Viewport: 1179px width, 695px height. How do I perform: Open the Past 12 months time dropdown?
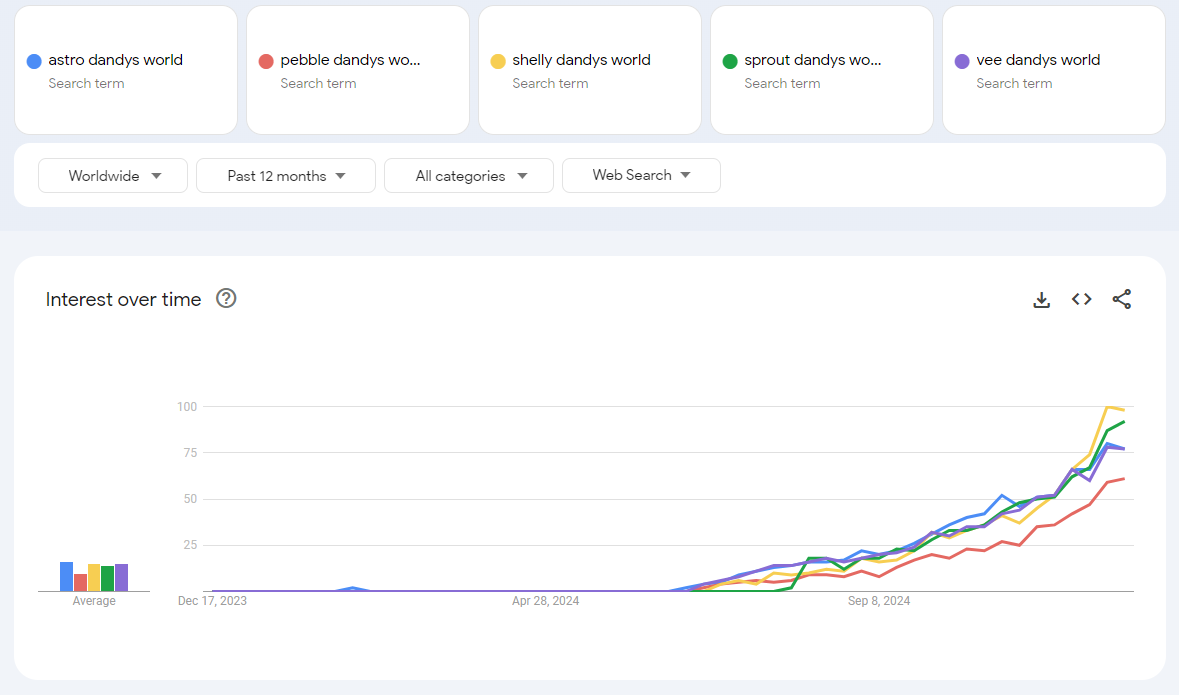click(285, 175)
